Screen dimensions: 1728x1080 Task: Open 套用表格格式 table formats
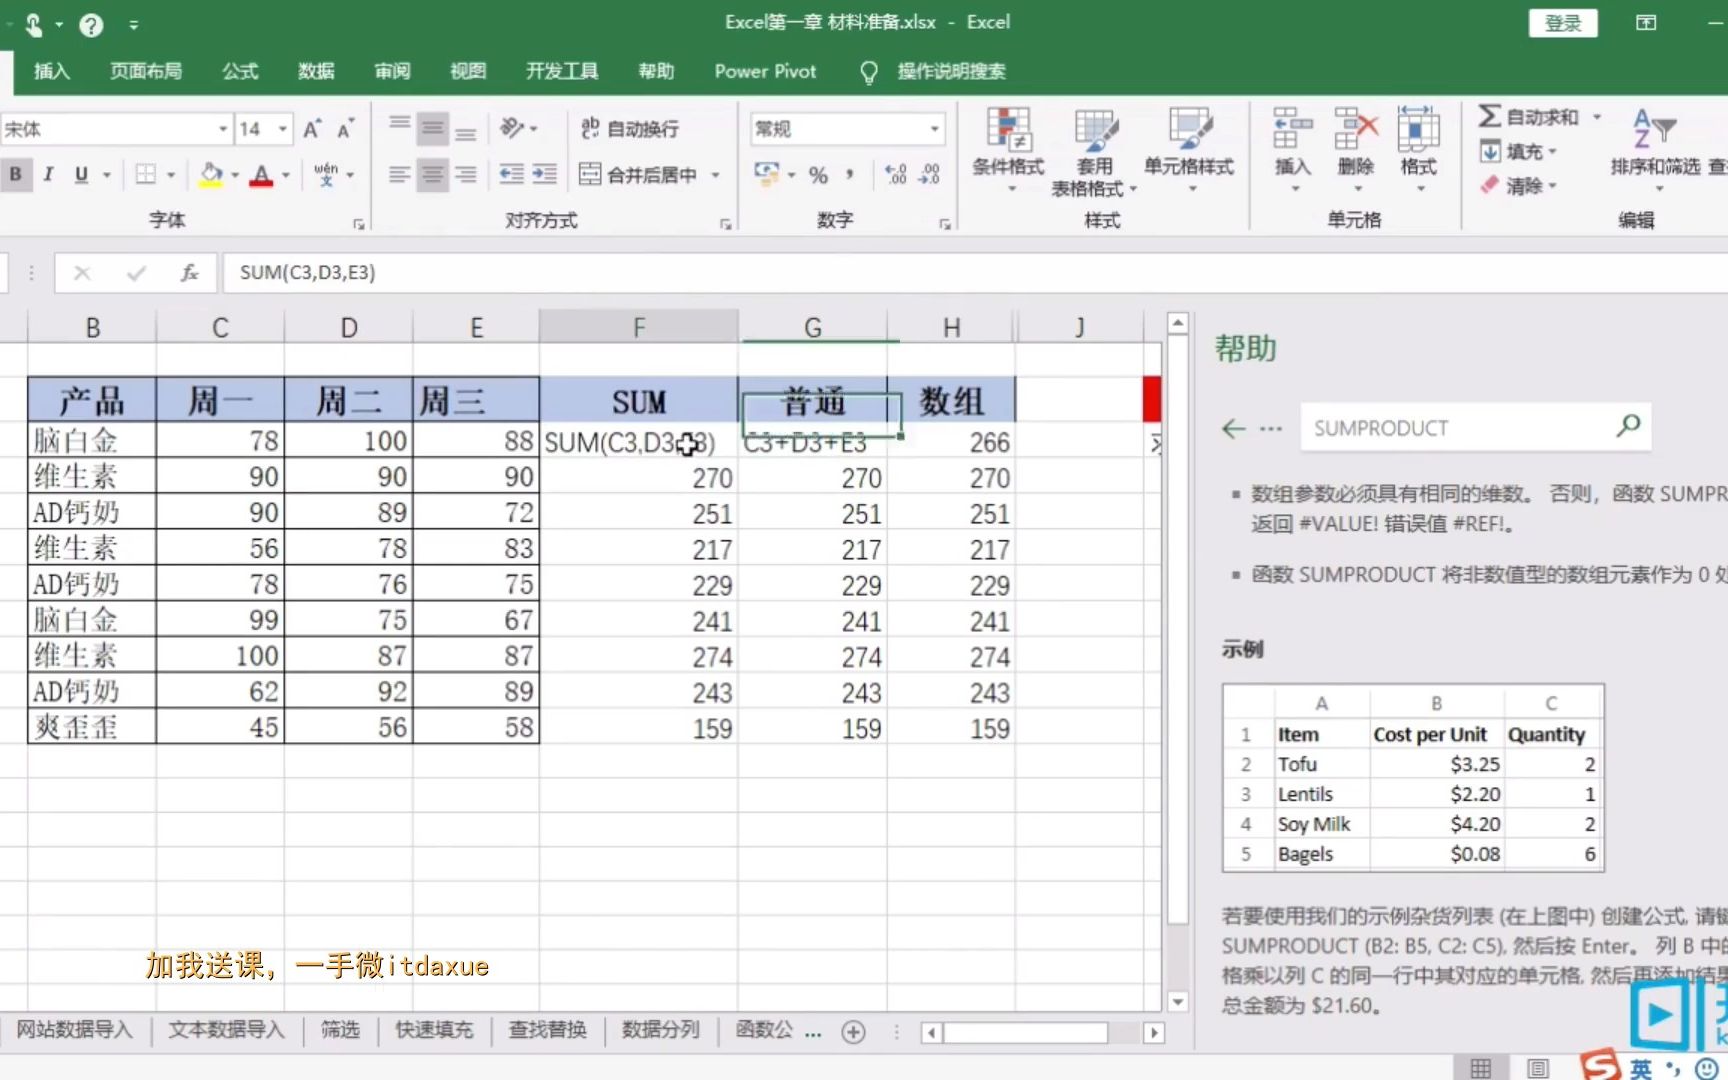(x=1095, y=150)
